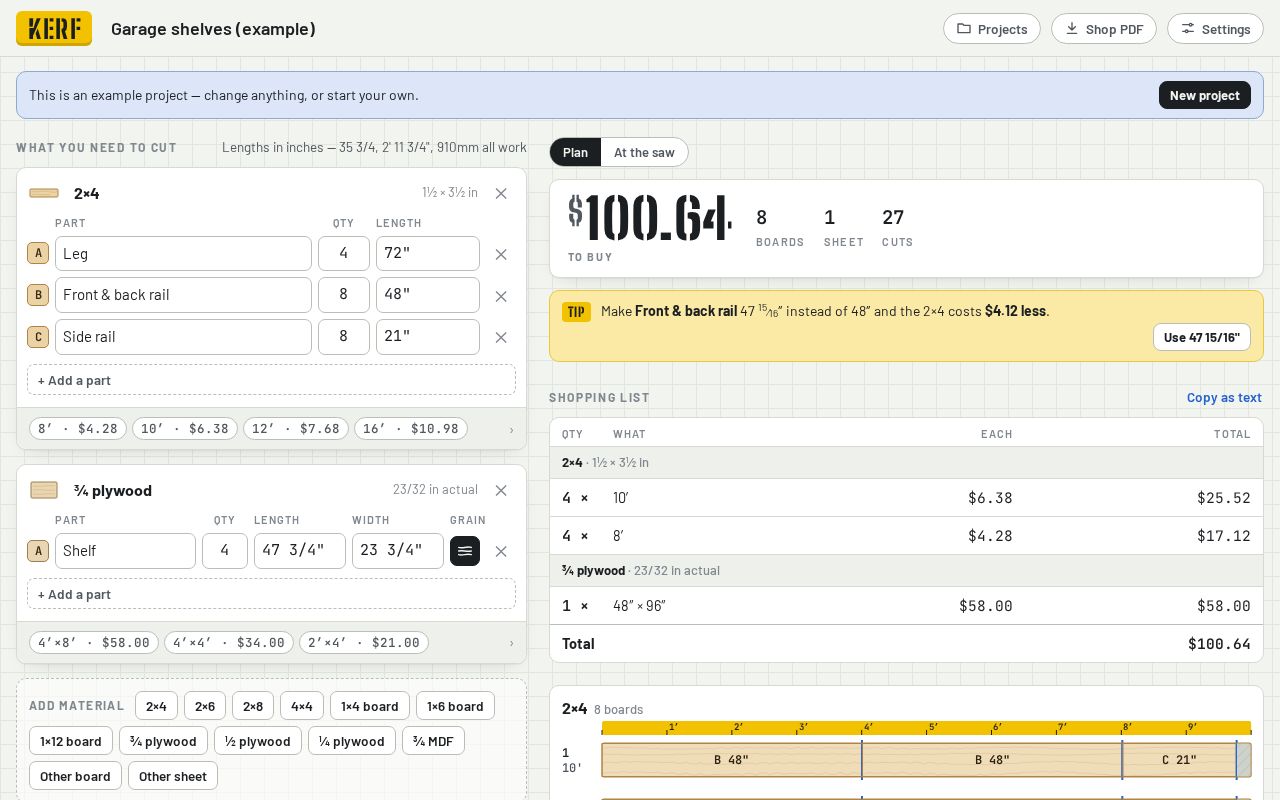Add a part to the 2×4 card
1280x800 pixels.
click(271, 380)
